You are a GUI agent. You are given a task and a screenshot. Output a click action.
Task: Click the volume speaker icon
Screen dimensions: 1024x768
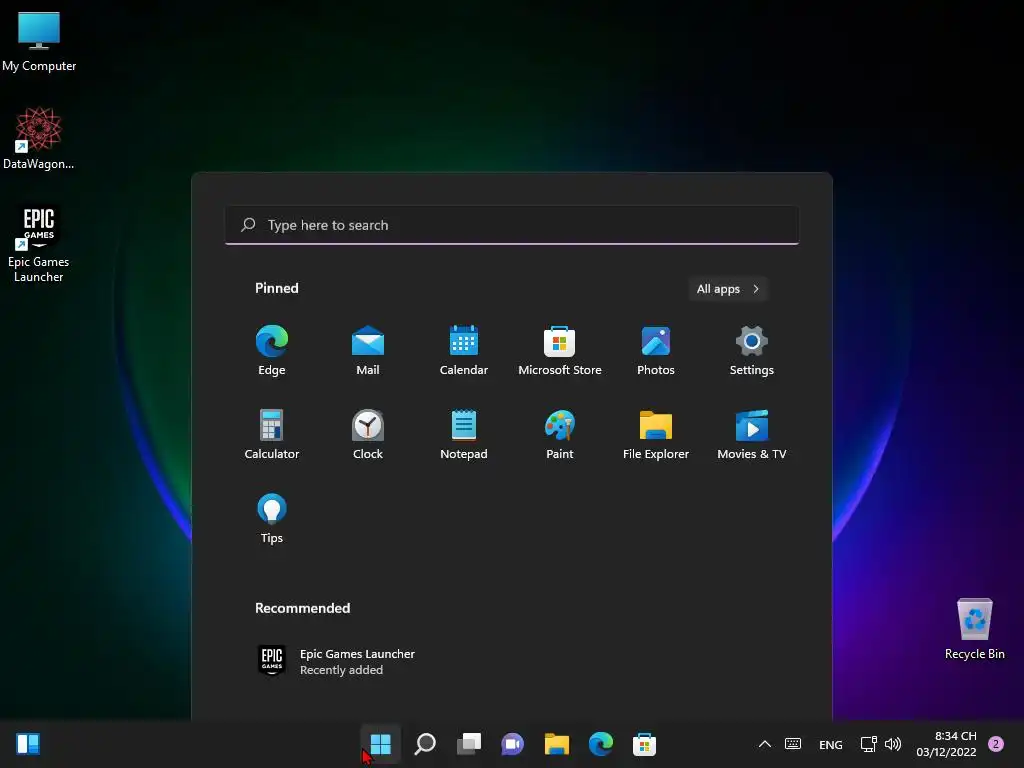tap(893, 744)
